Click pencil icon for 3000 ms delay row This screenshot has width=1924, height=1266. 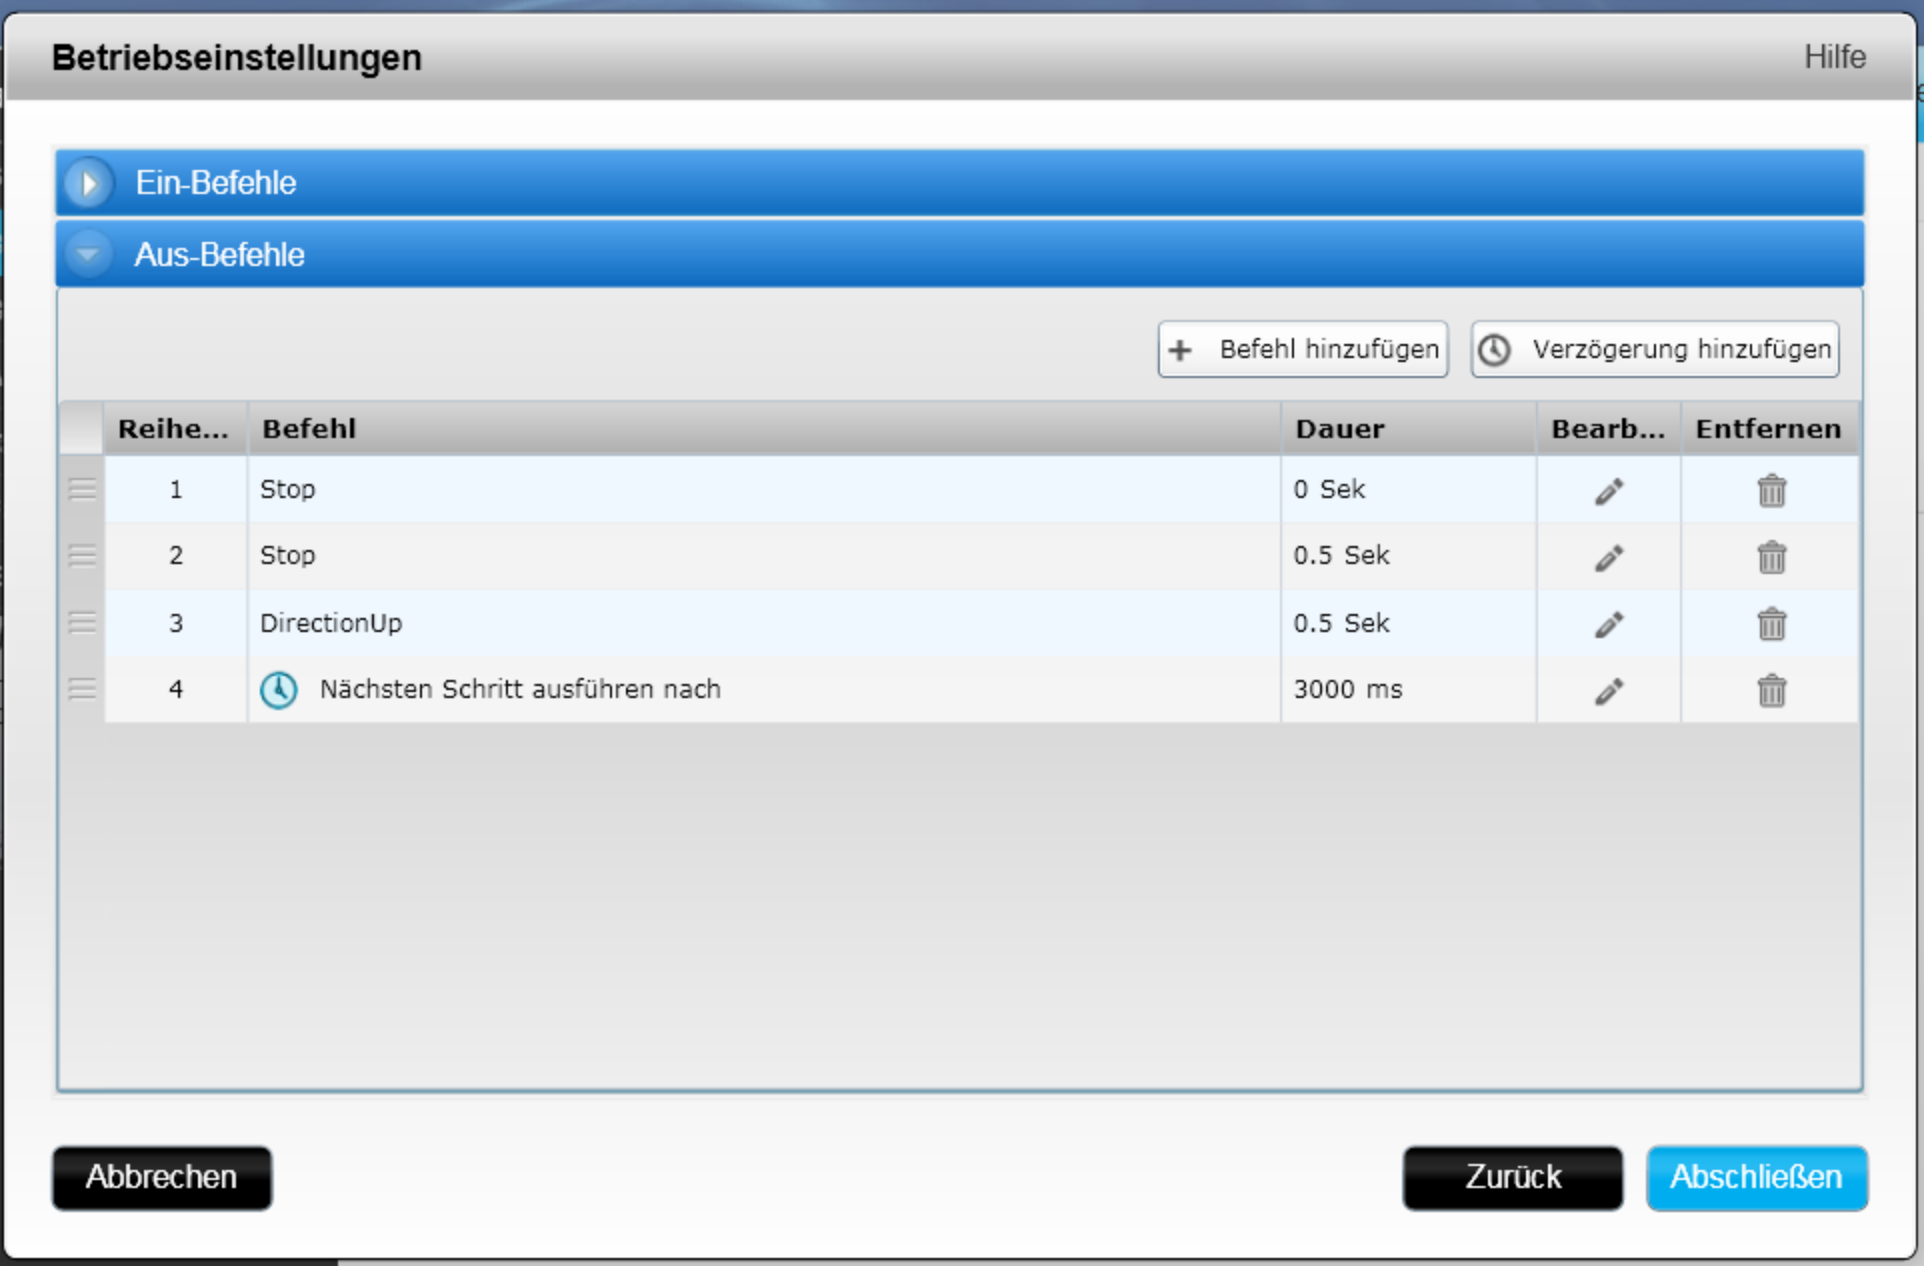(x=1608, y=691)
